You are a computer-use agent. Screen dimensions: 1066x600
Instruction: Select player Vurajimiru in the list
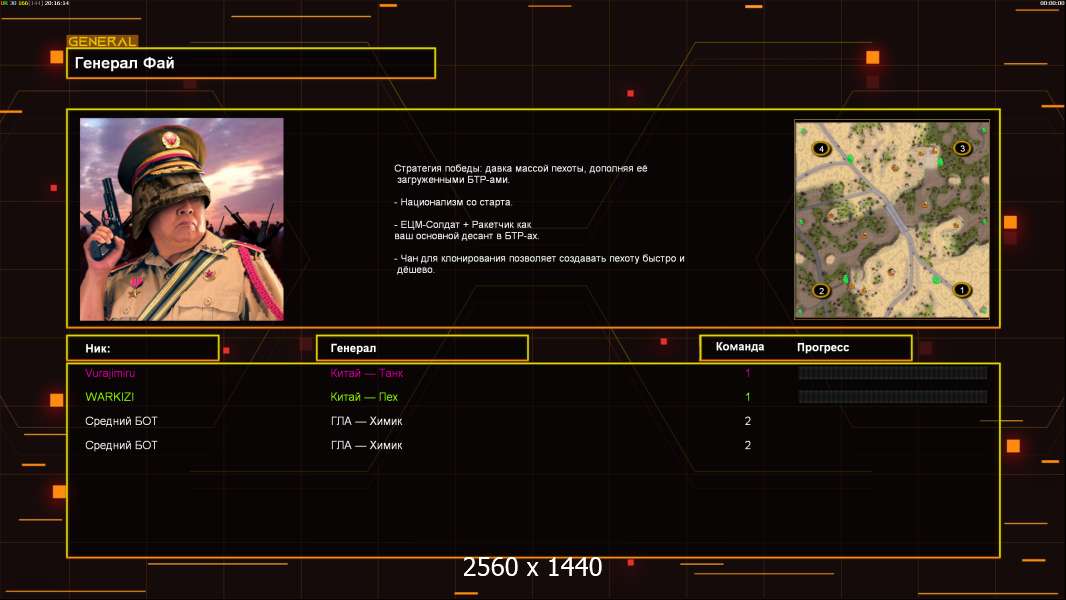(x=110, y=373)
